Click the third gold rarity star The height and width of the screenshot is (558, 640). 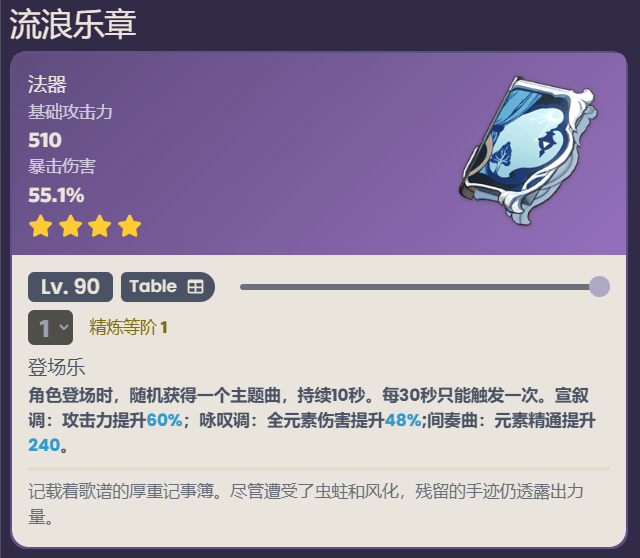(x=100, y=226)
